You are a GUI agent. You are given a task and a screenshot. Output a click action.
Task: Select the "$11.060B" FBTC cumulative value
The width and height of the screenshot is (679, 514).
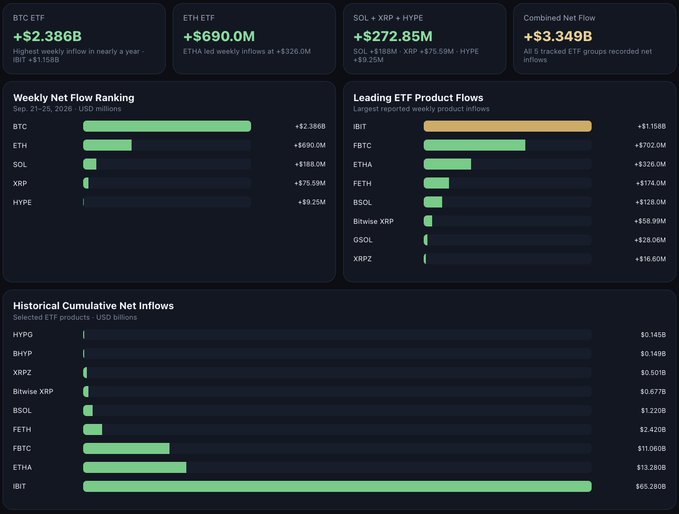(652, 449)
